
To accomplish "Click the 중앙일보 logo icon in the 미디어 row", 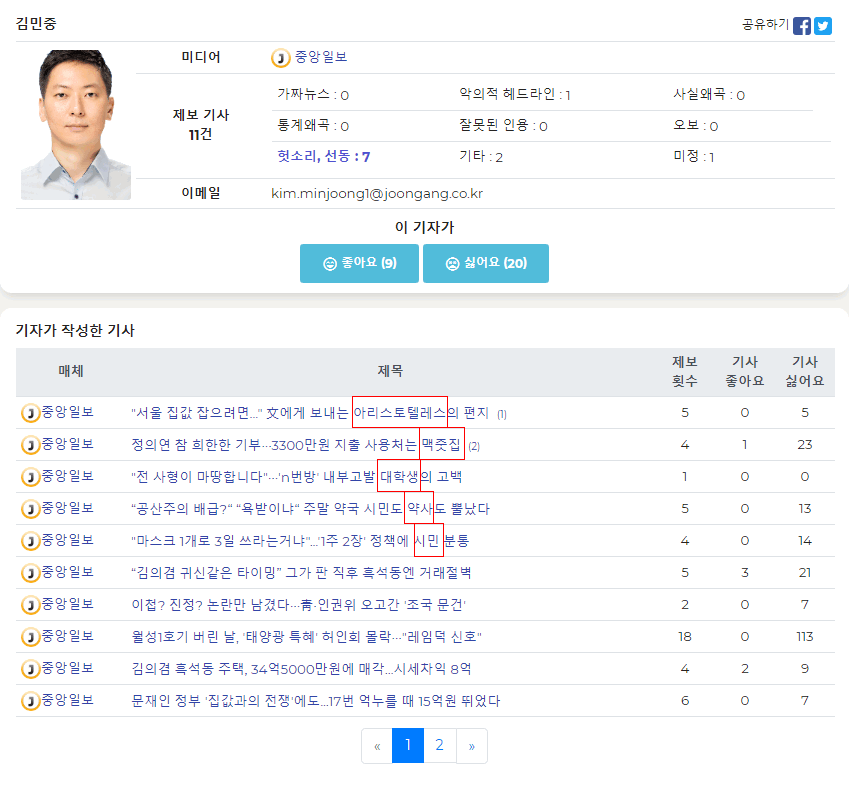I will point(280,57).
